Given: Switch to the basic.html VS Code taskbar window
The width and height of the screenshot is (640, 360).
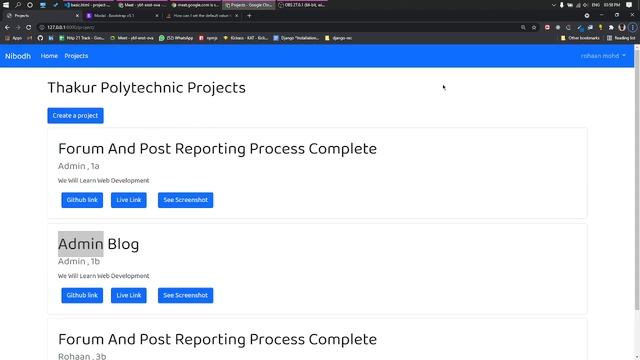Looking at the screenshot, I should (89, 5).
